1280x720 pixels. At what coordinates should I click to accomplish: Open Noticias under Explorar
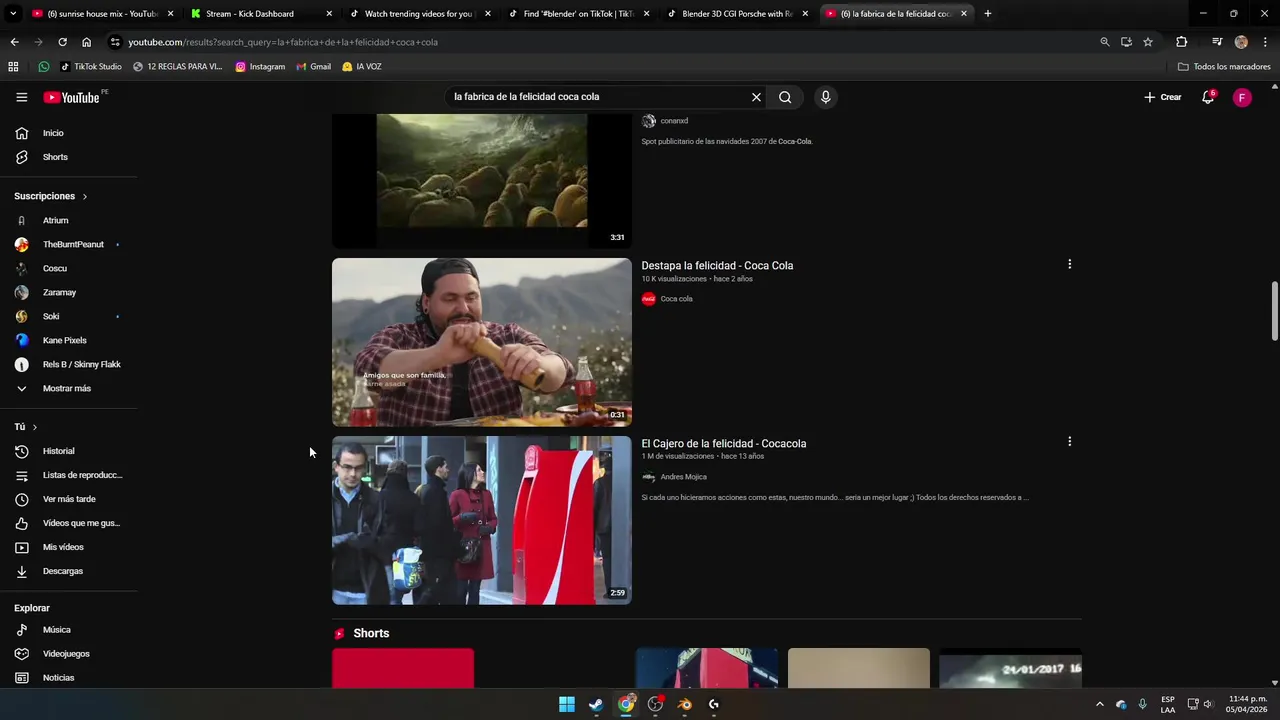tap(58, 678)
